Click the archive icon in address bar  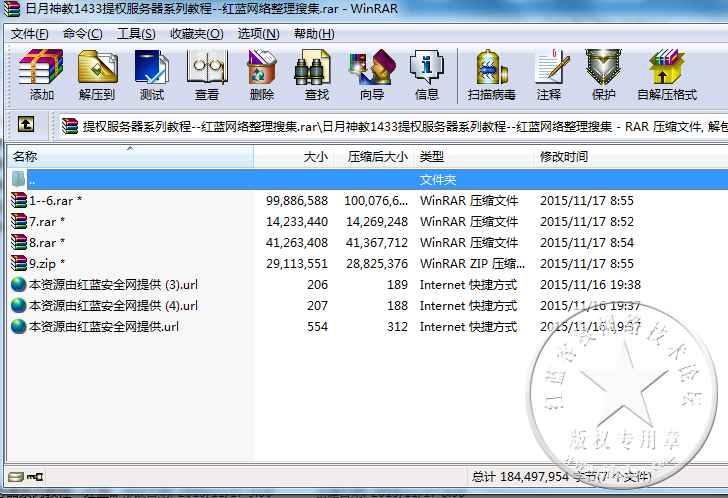click(70, 126)
